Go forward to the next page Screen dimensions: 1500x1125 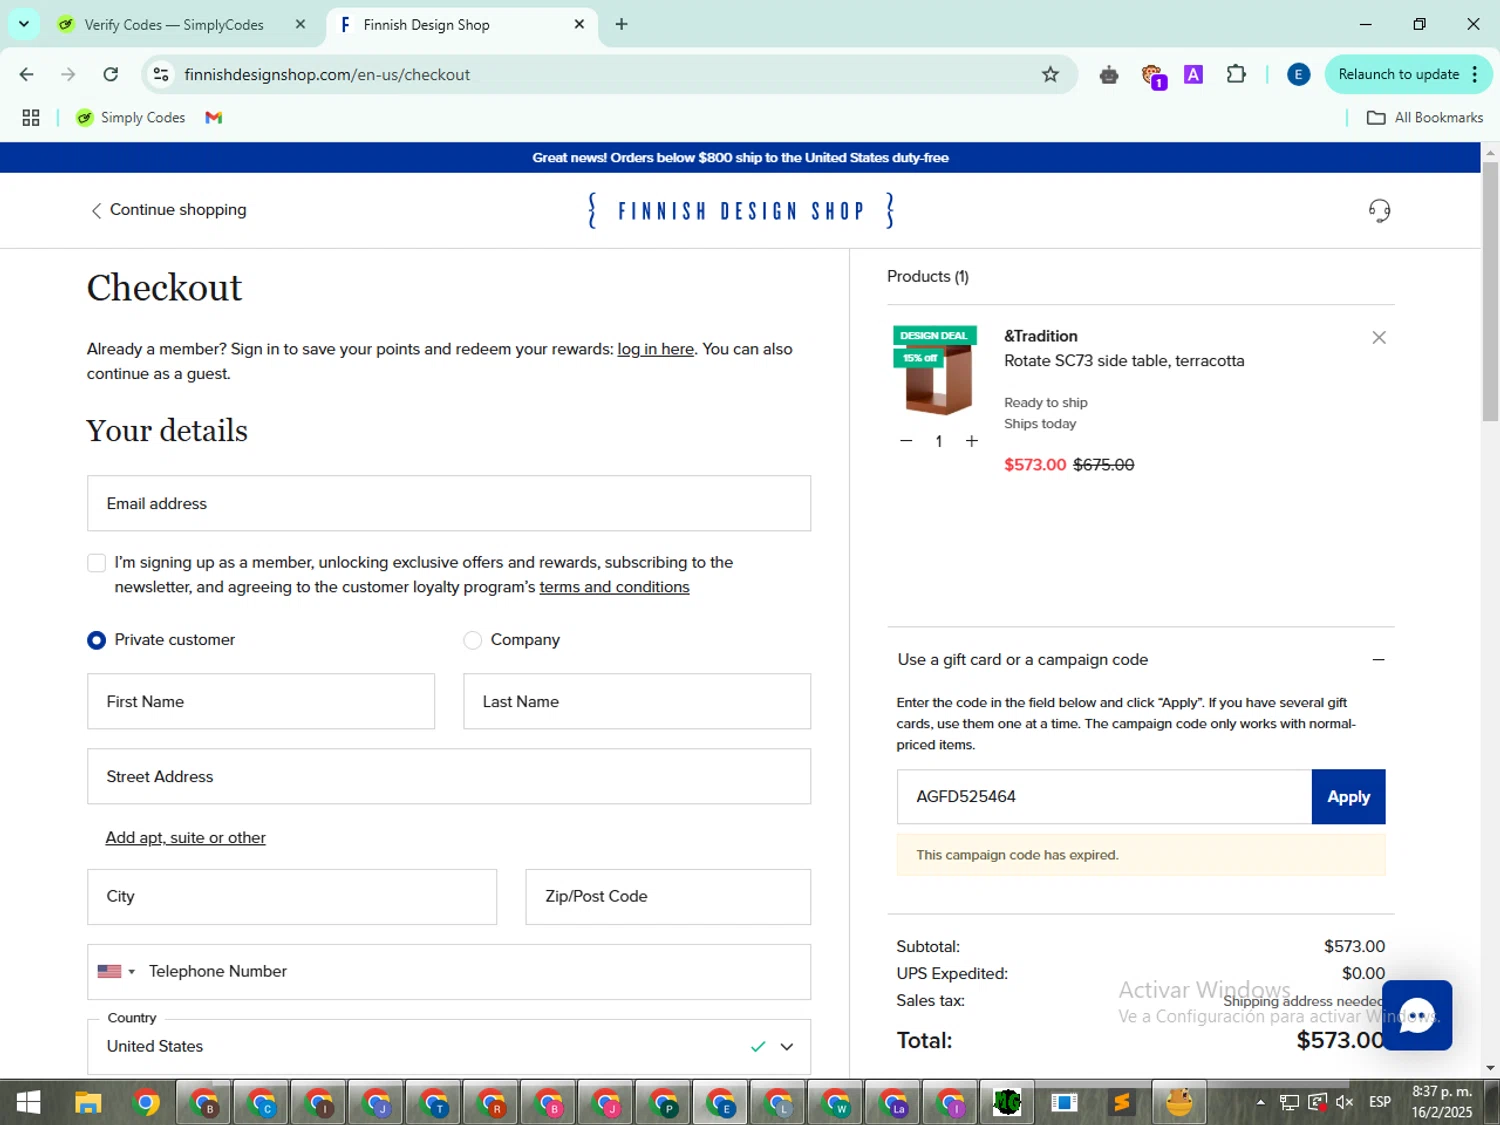click(x=68, y=75)
